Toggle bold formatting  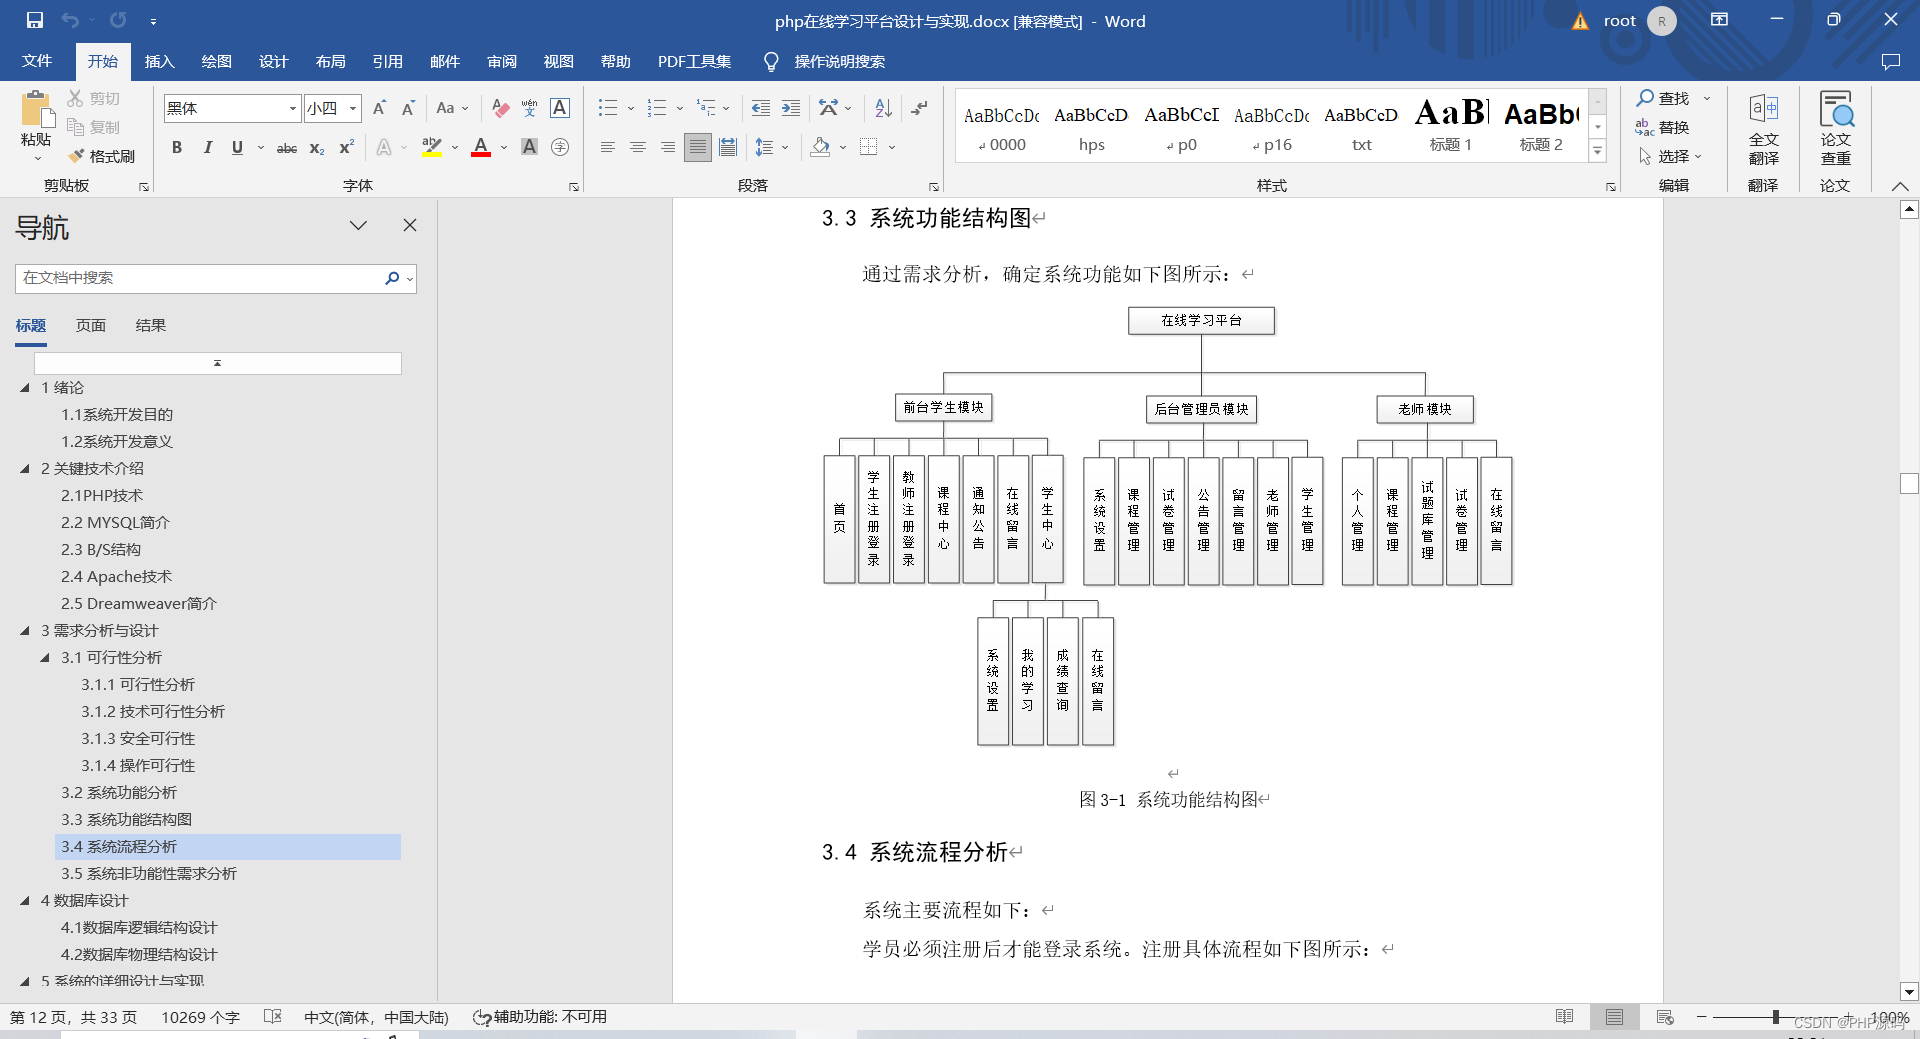coord(177,148)
